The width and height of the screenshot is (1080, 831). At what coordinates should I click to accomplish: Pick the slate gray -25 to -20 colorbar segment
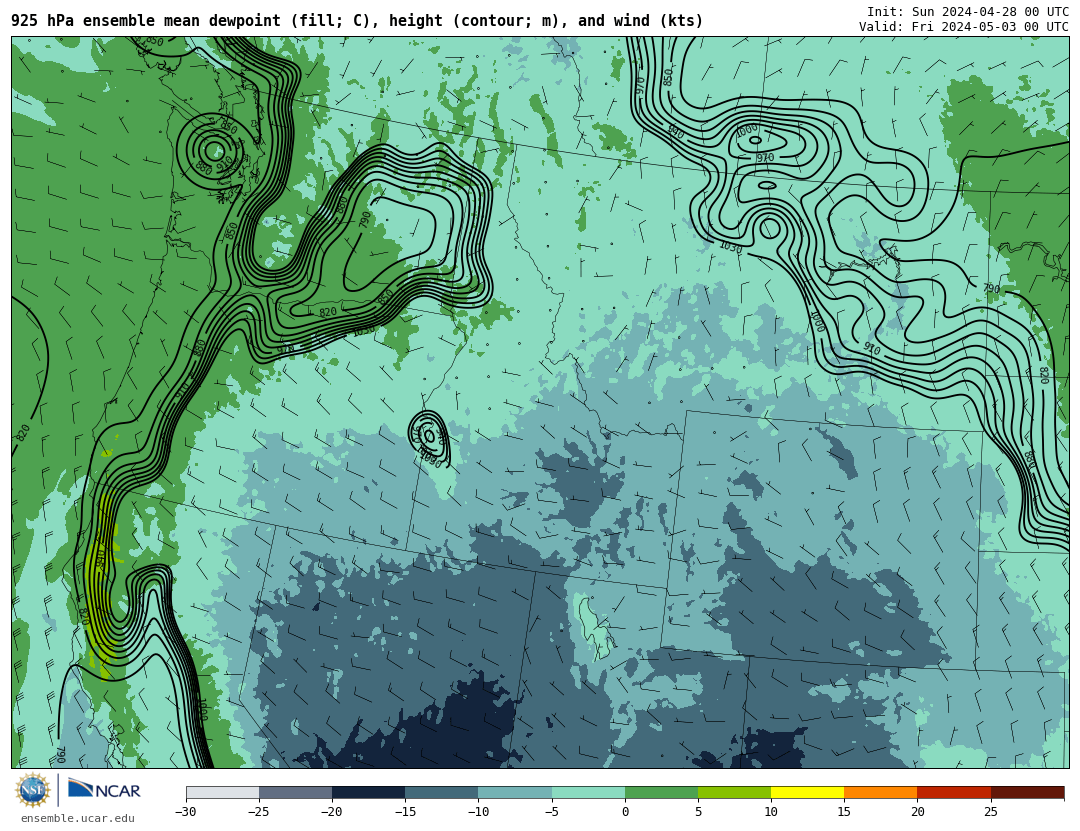pos(295,793)
